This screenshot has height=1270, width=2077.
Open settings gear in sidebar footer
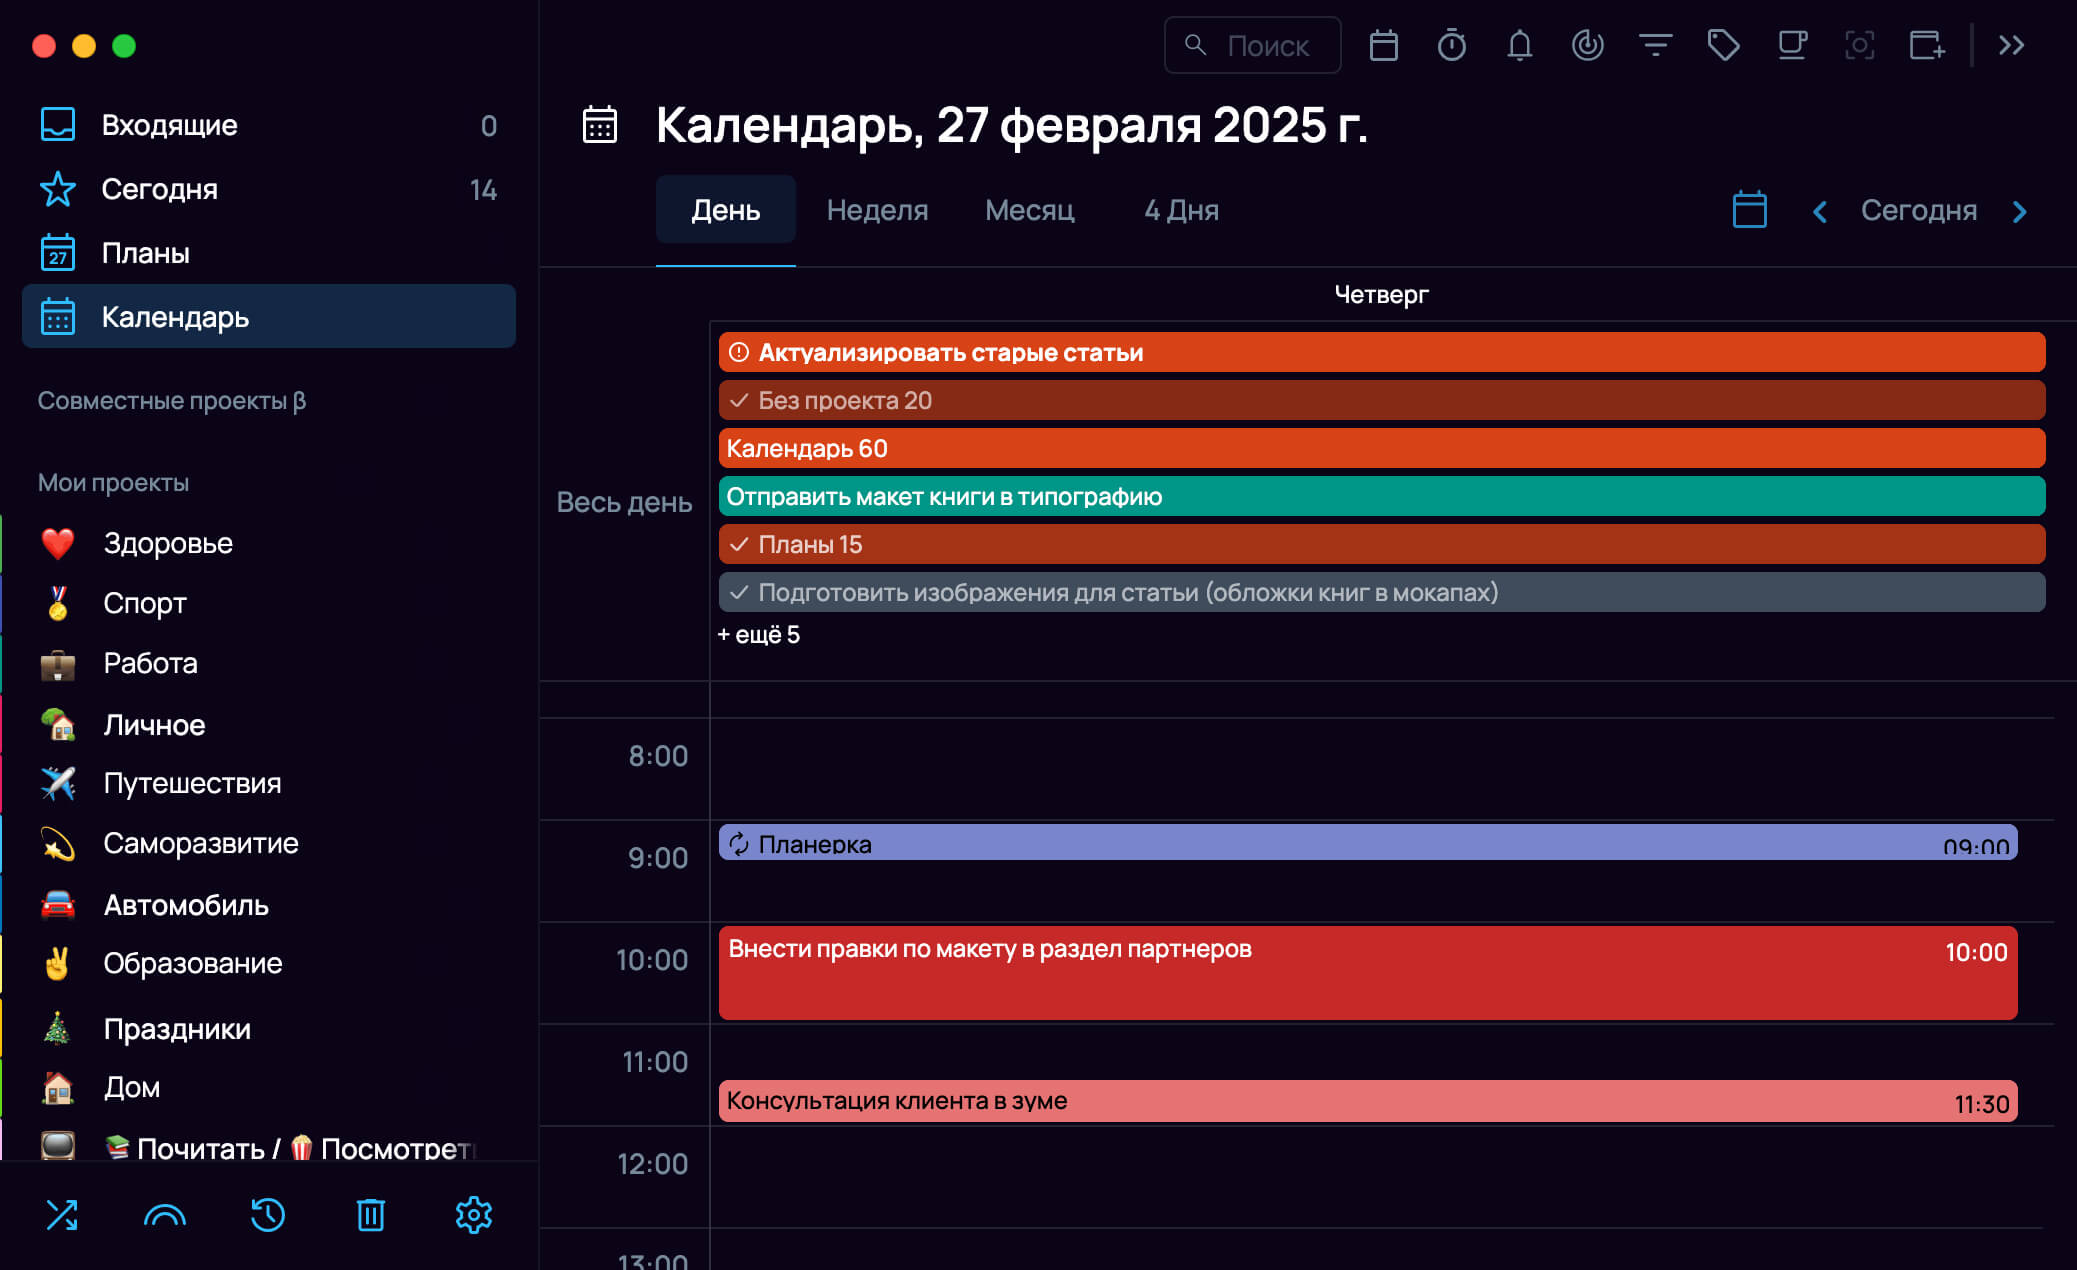pos(473,1214)
